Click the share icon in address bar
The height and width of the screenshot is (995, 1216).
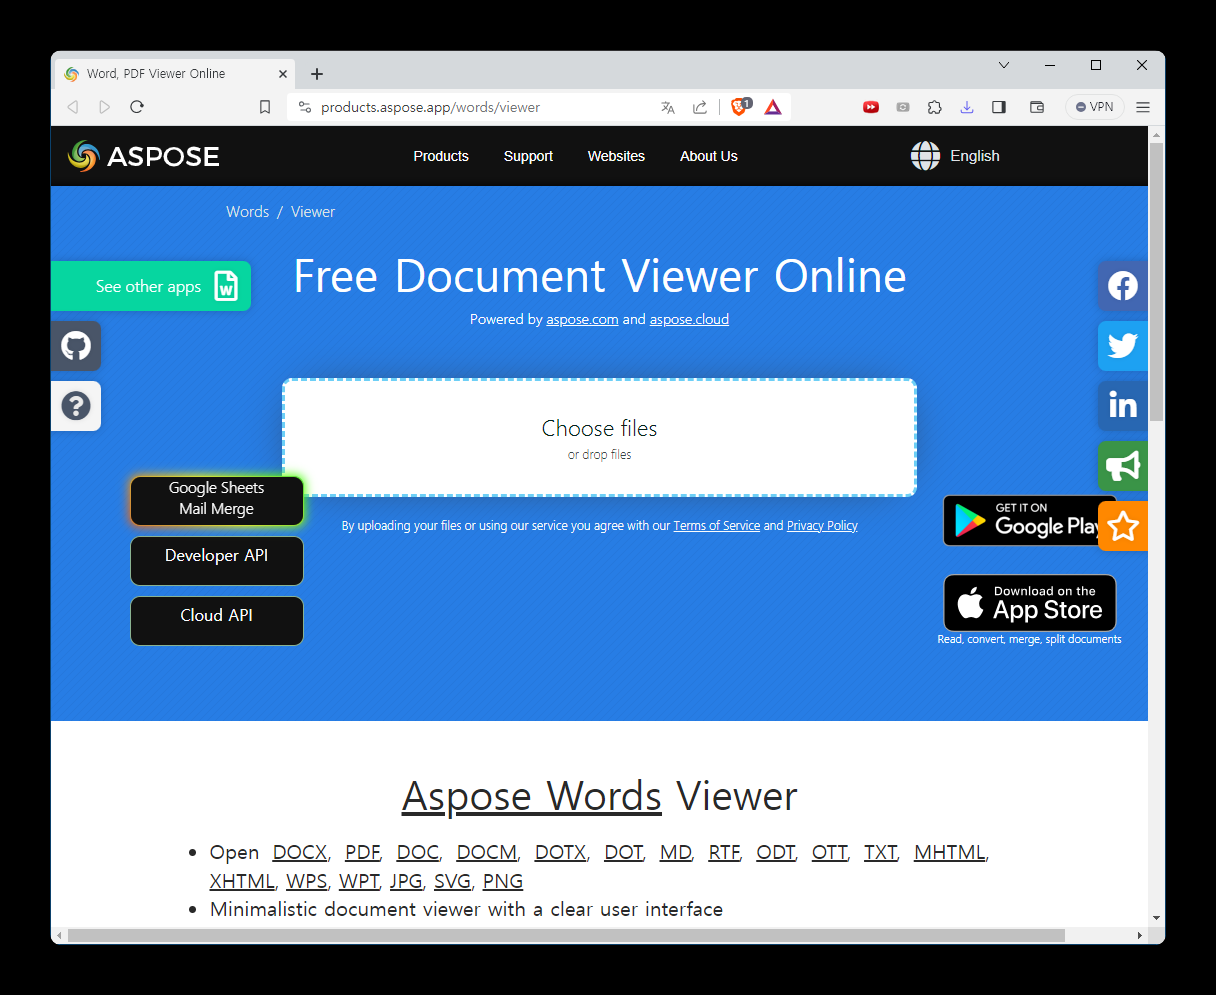[700, 107]
